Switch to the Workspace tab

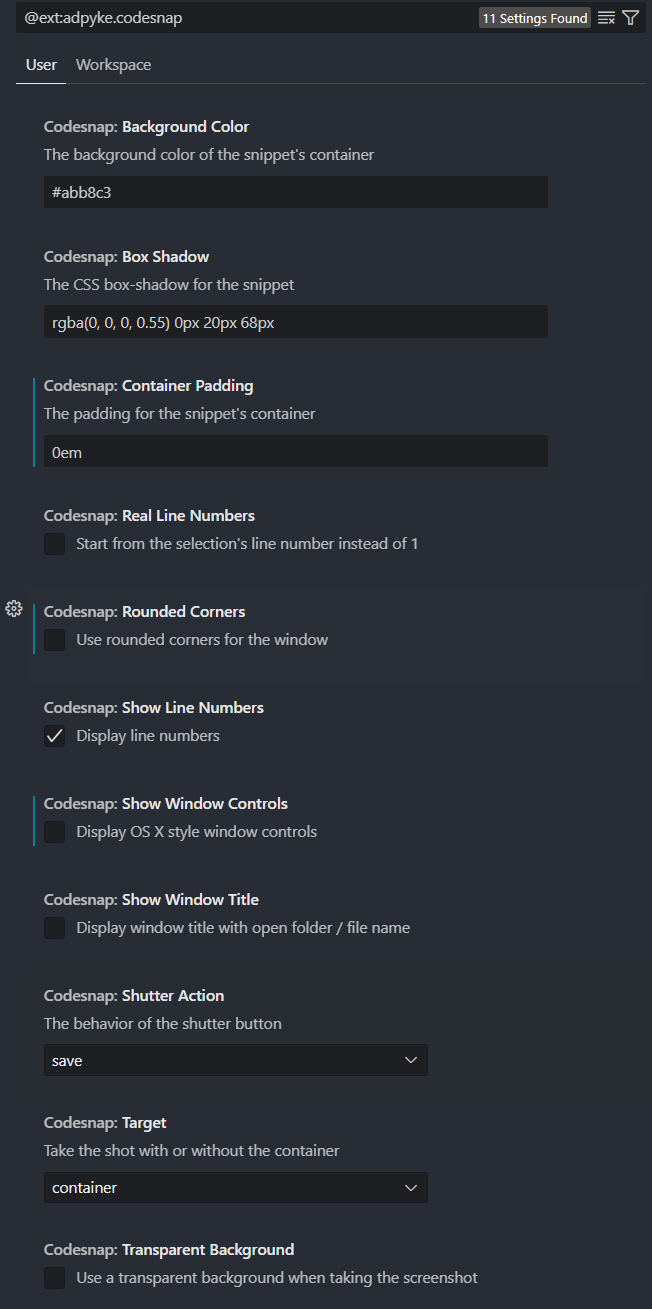[114, 65]
